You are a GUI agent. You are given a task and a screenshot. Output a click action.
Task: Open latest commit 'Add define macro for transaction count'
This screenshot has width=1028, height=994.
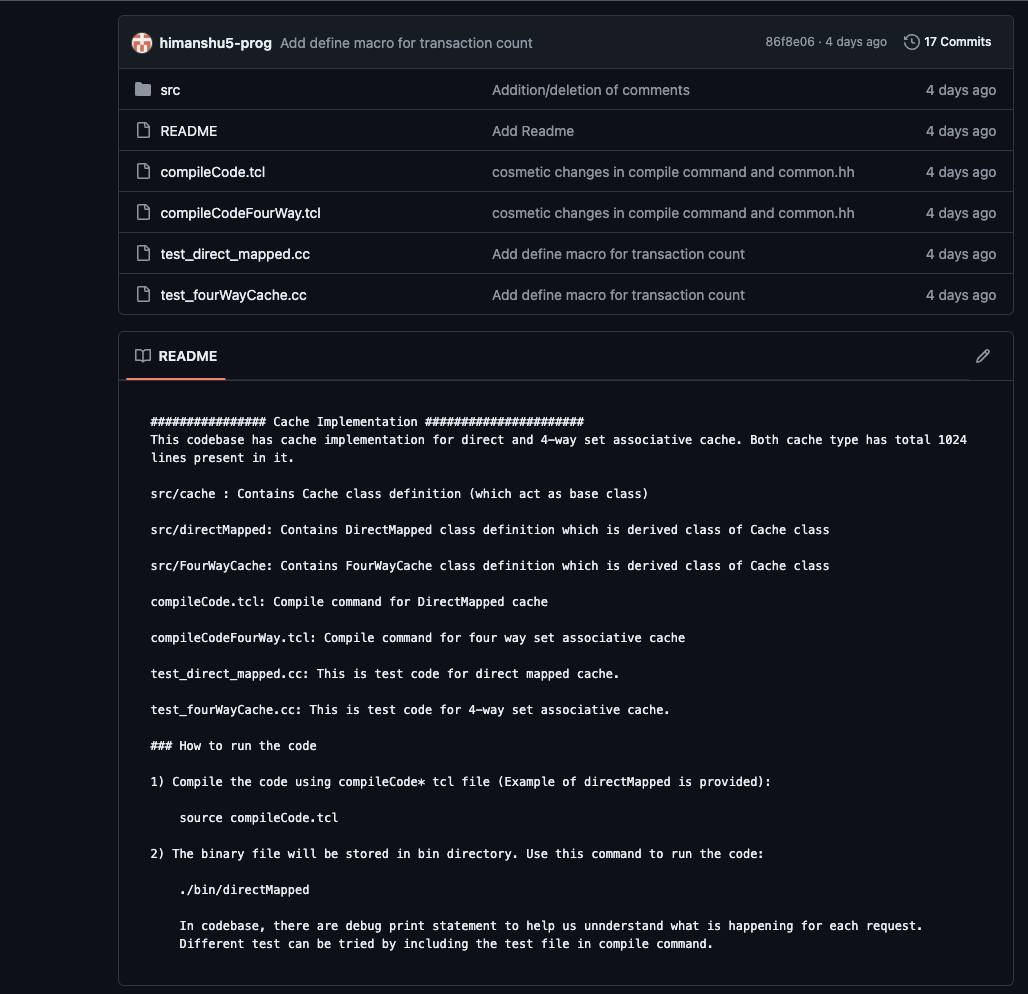[406, 43]
